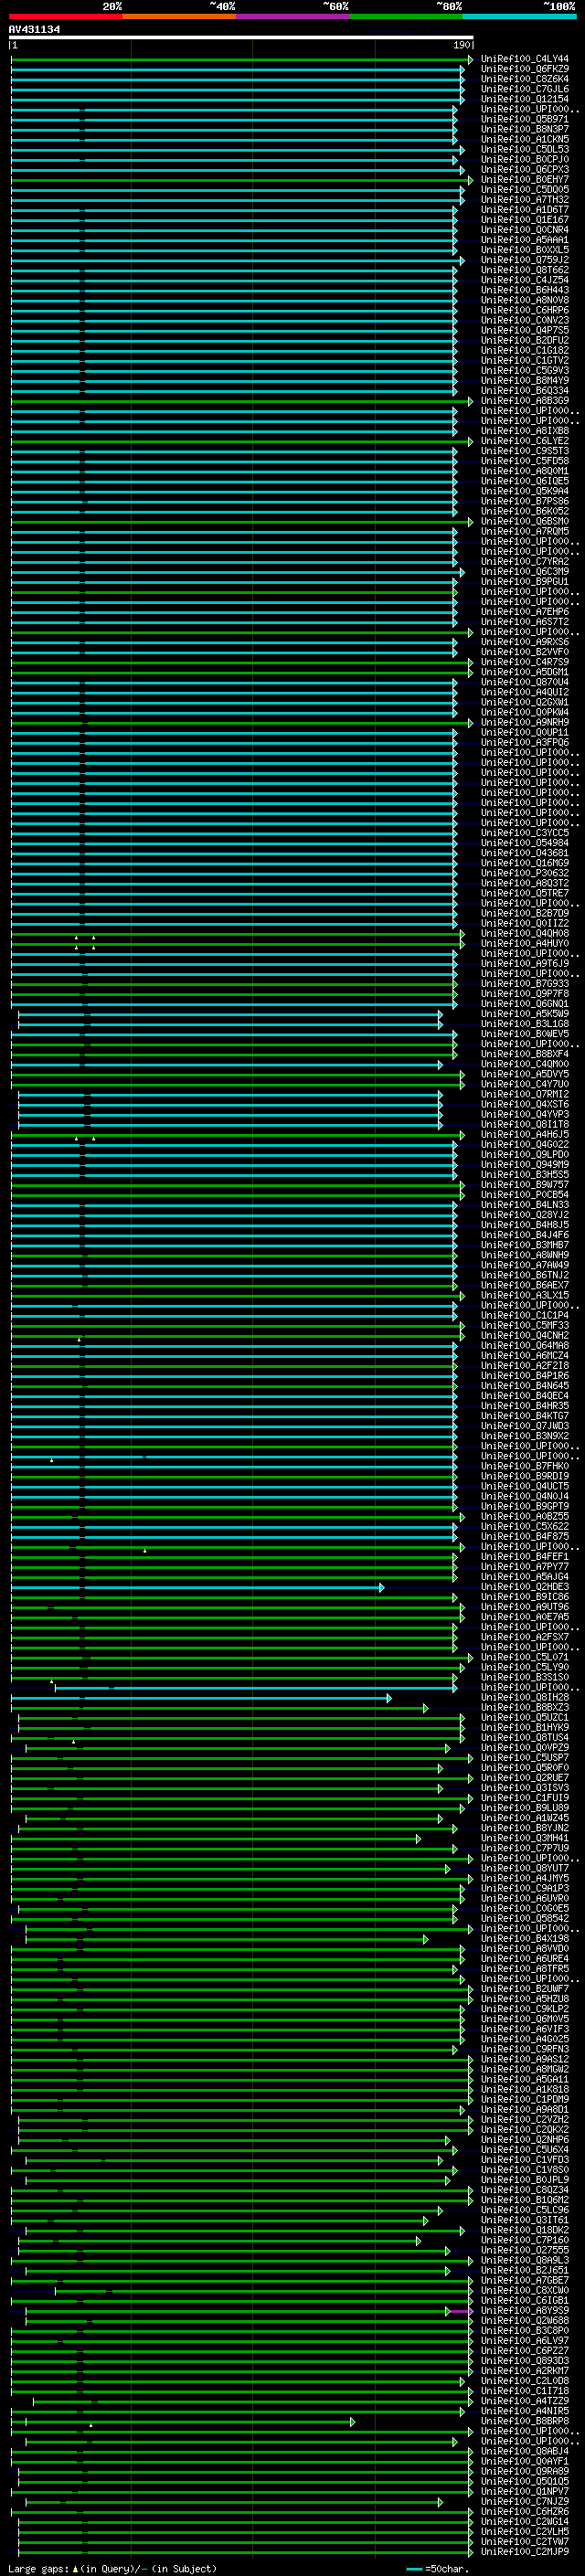The width and height of the screenshot is (585, 2576).
Task: Click the red 20% identity color band
Action: coord(65,16)
